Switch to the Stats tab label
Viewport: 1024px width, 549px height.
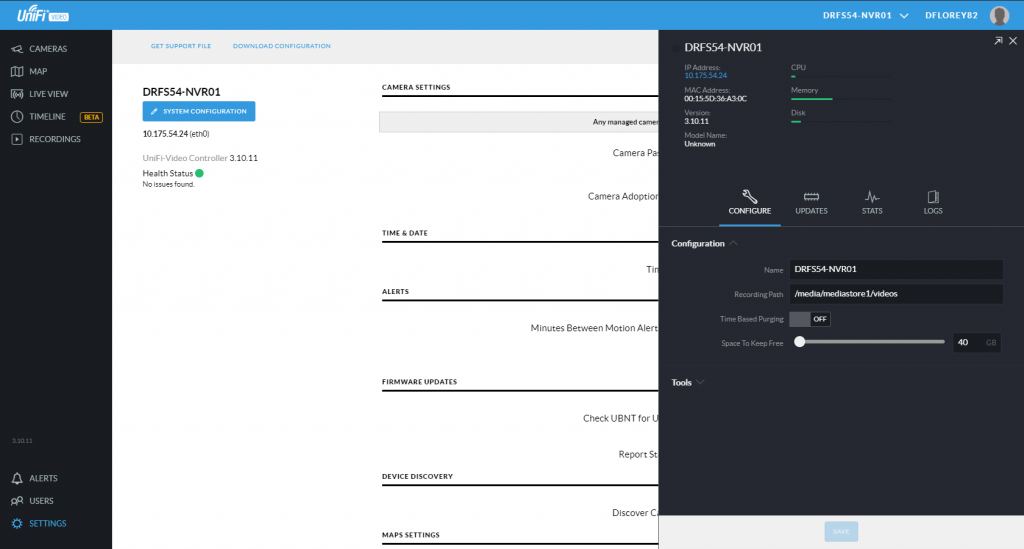(872, 211)
